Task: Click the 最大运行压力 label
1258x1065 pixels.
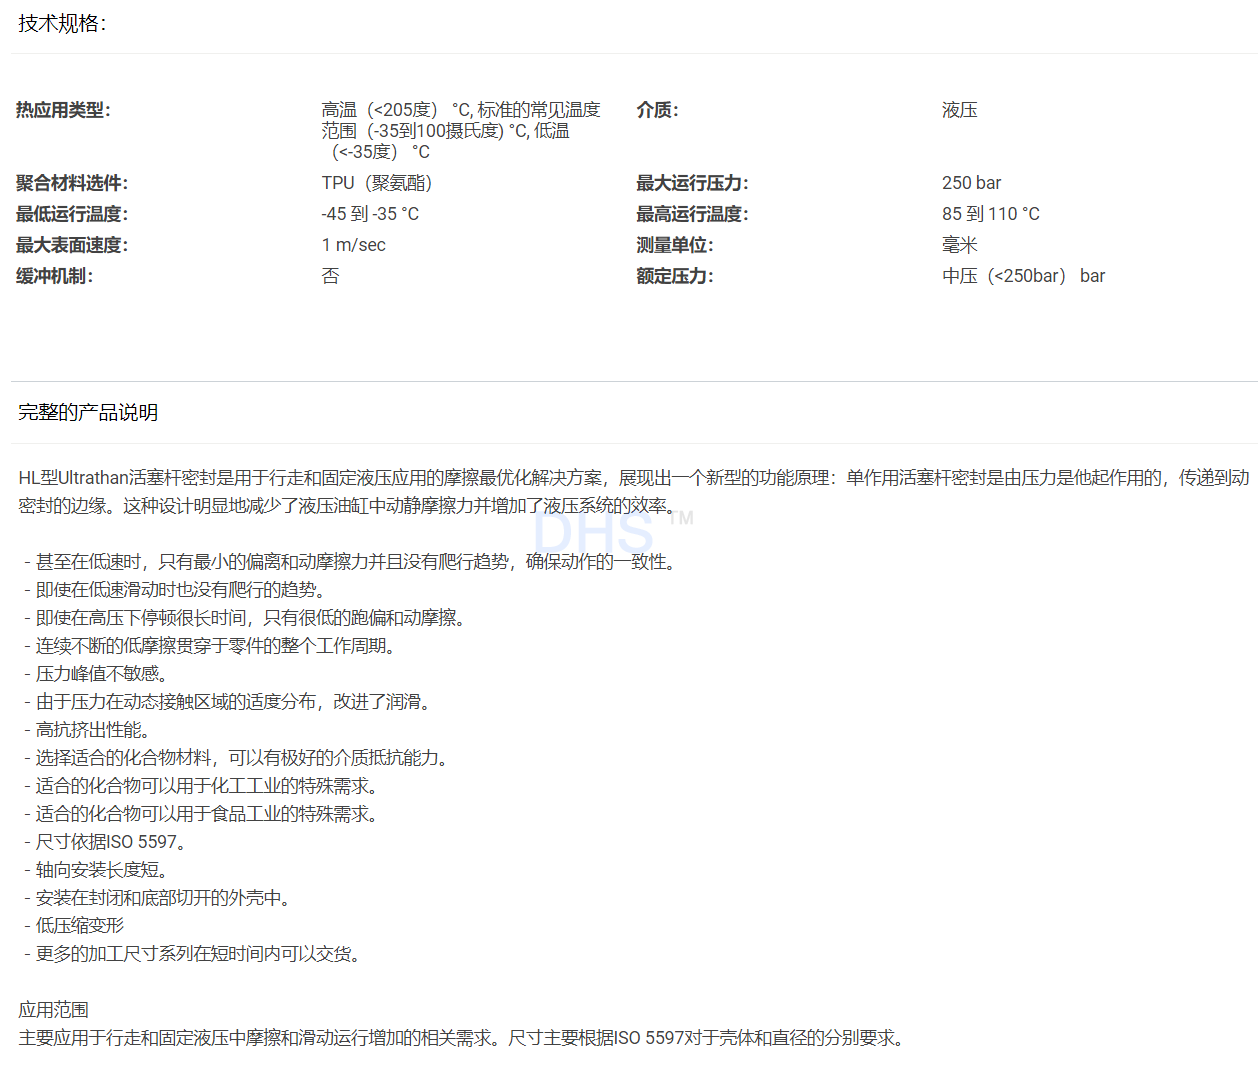Action: point(692,183)
